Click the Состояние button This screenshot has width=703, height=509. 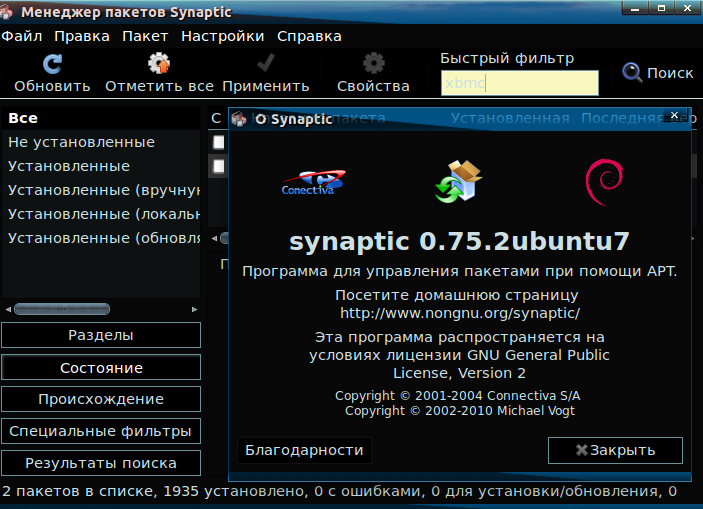101,367
